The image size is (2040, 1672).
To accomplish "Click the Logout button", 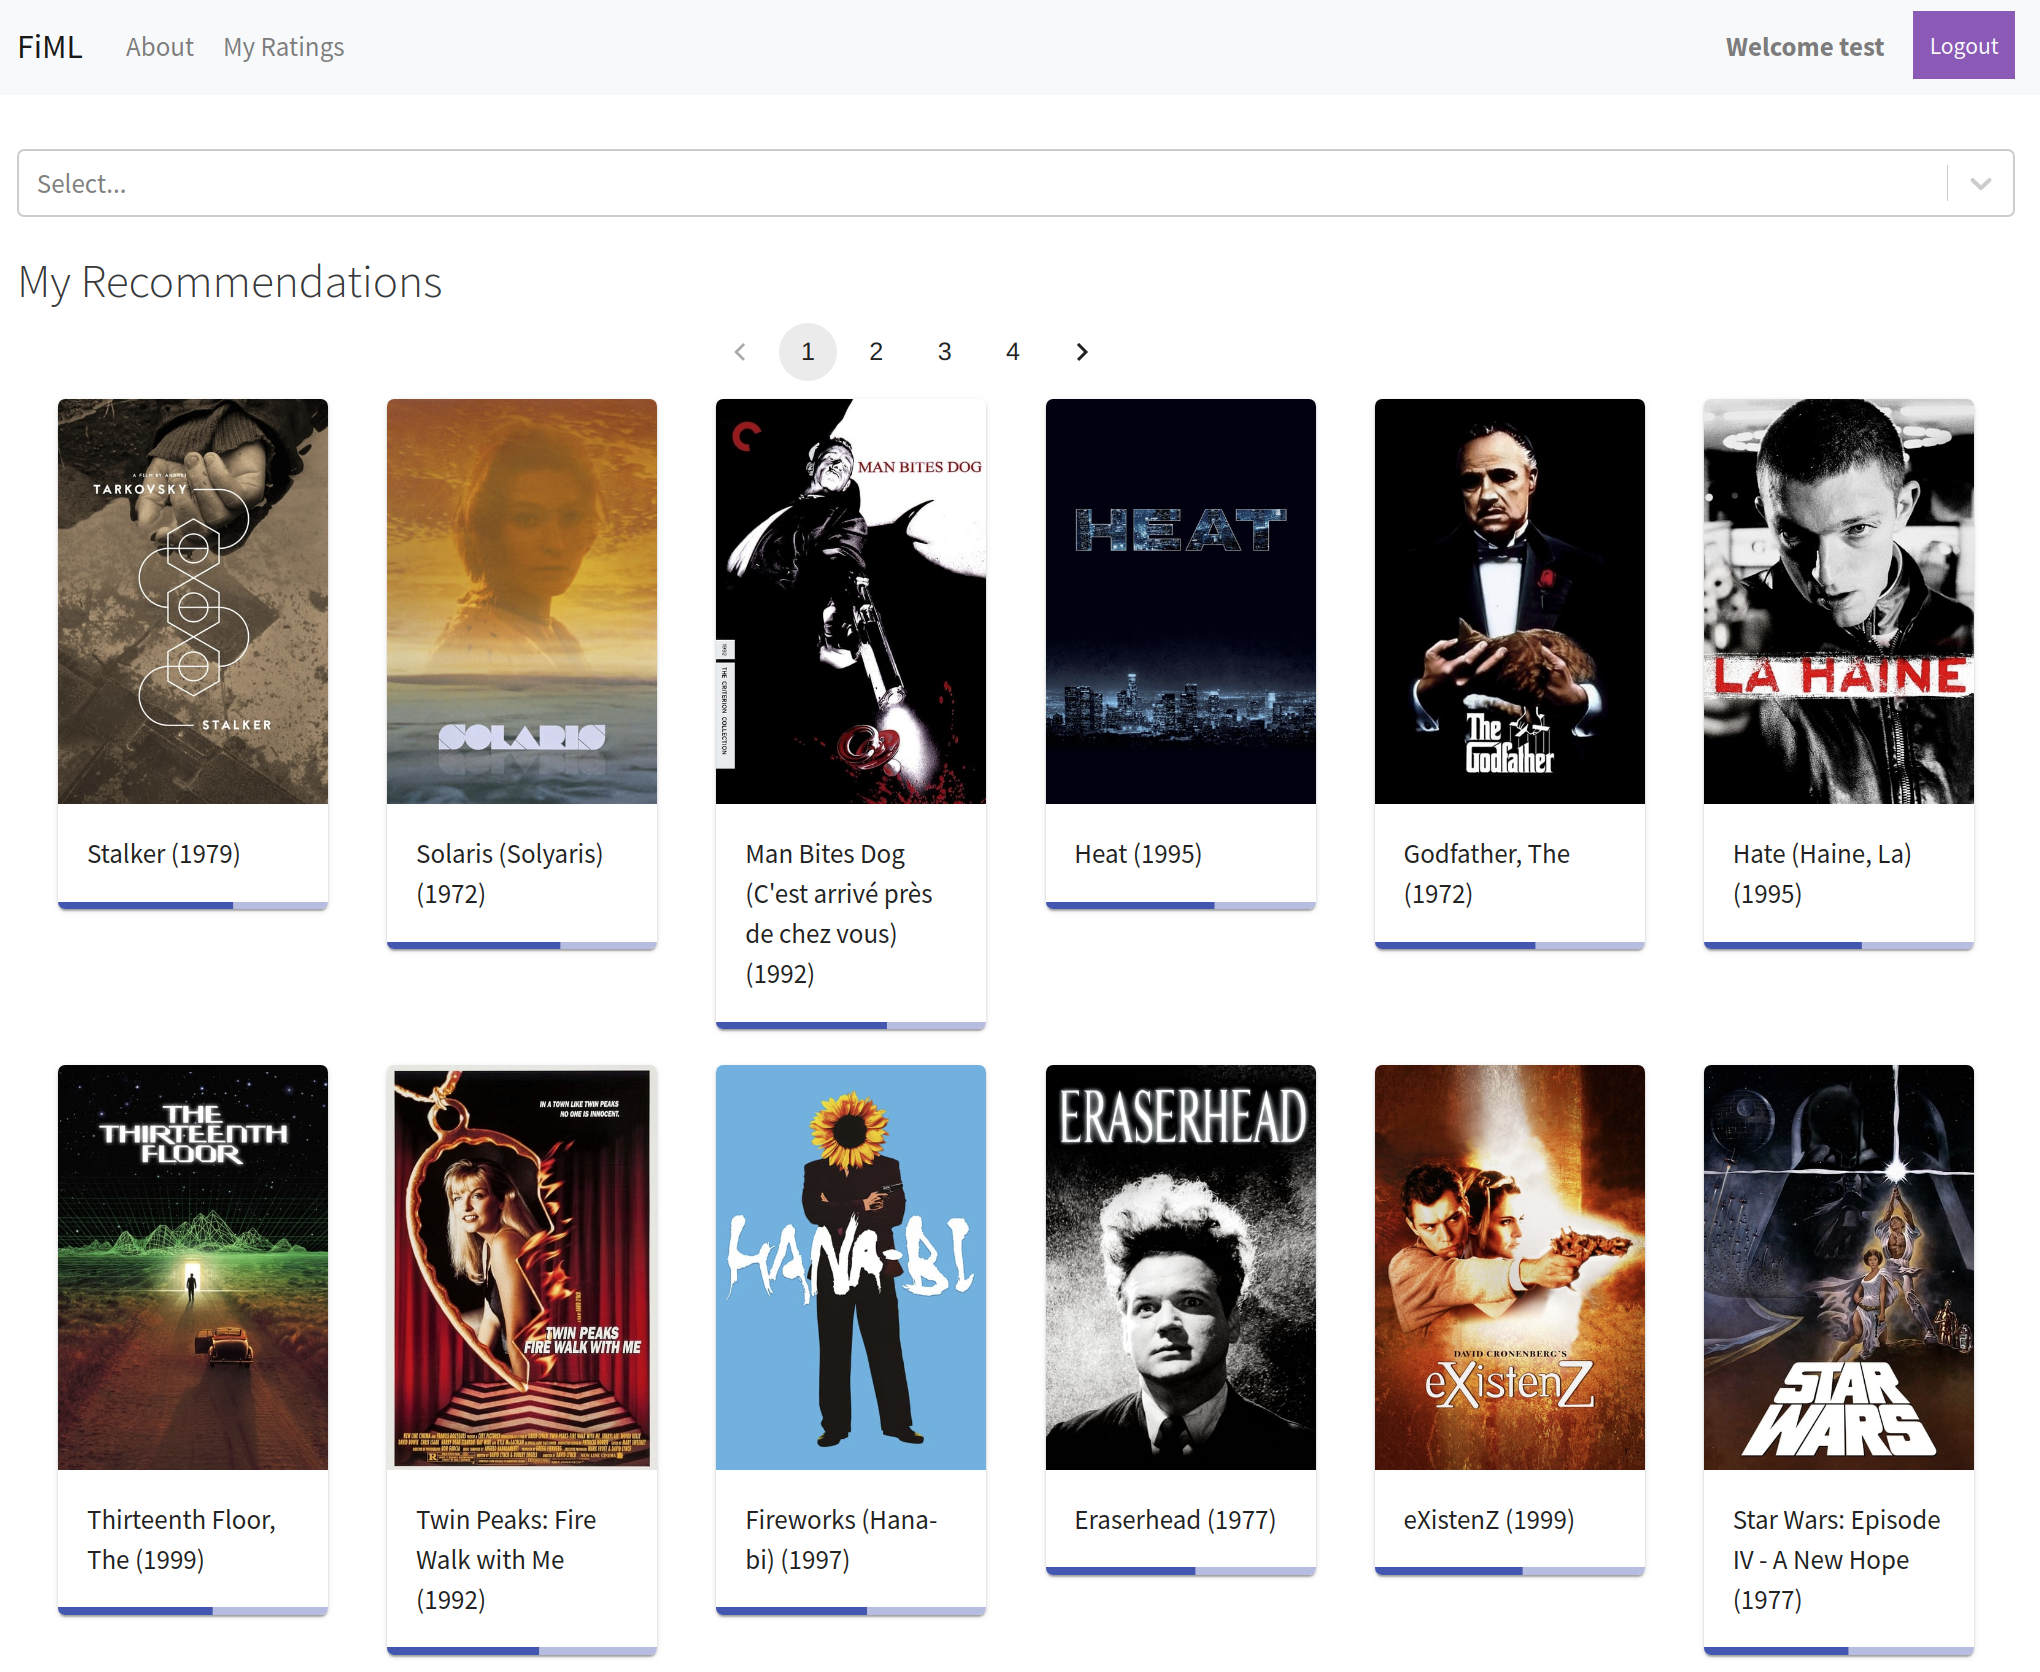I will (x=1963, y=46).
